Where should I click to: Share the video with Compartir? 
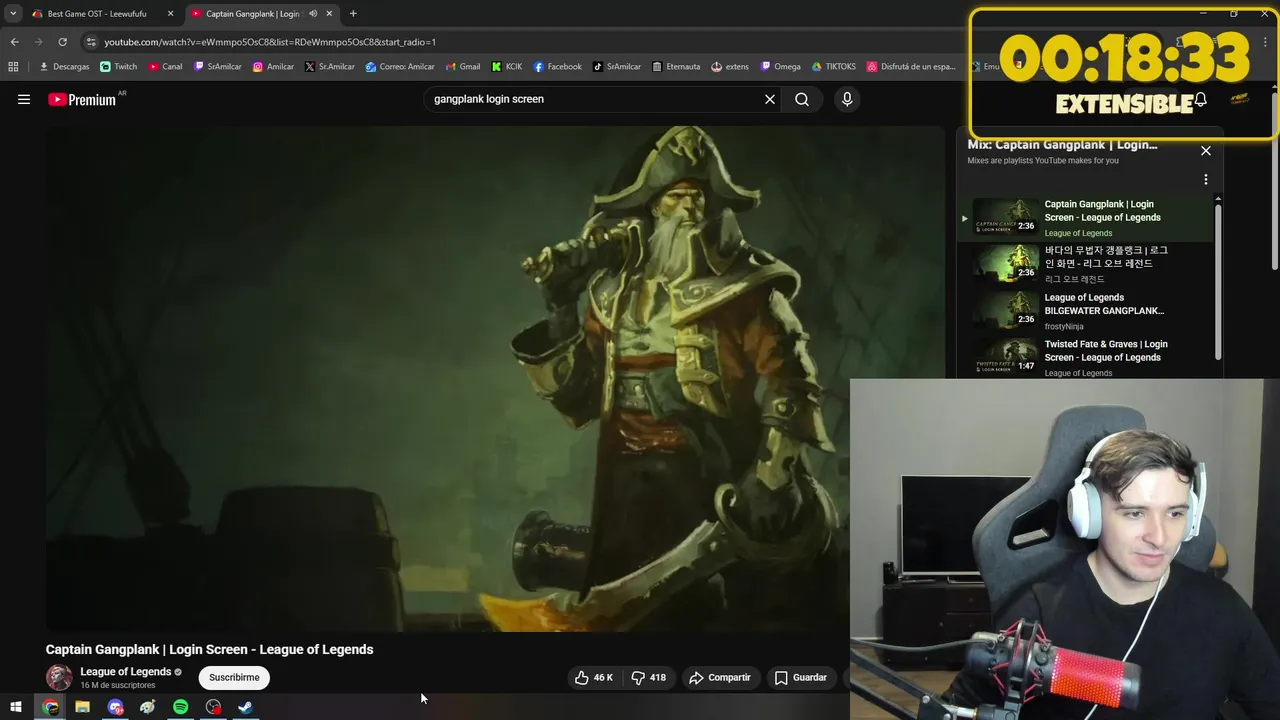[x=720, y=677]
